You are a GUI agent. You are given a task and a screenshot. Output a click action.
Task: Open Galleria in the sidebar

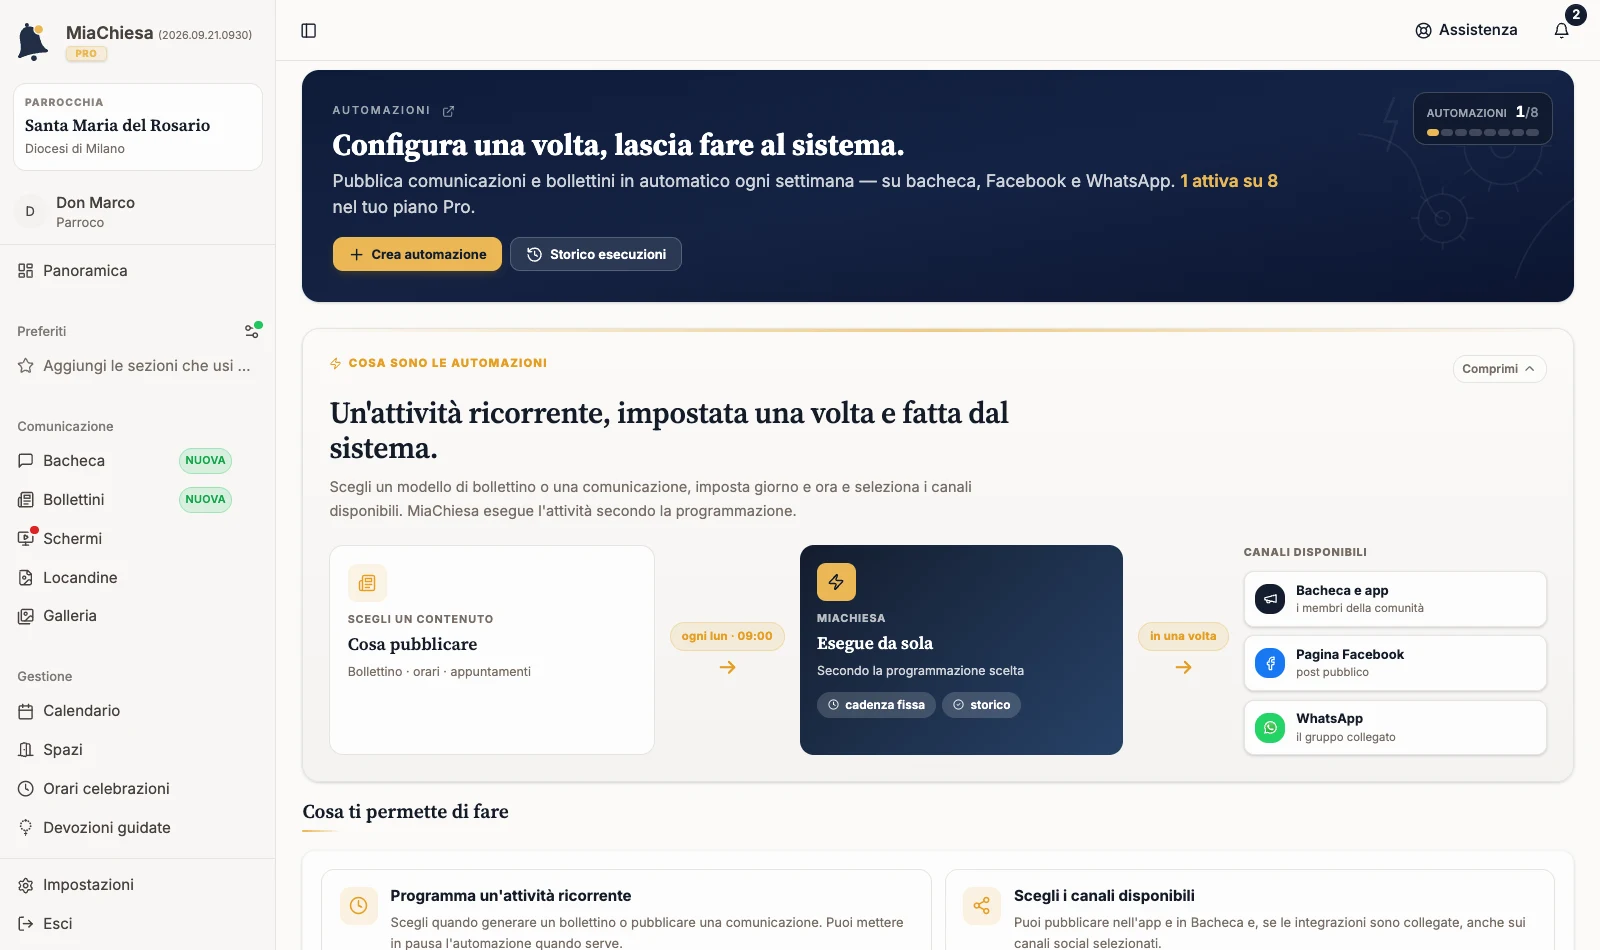(138, 616)
